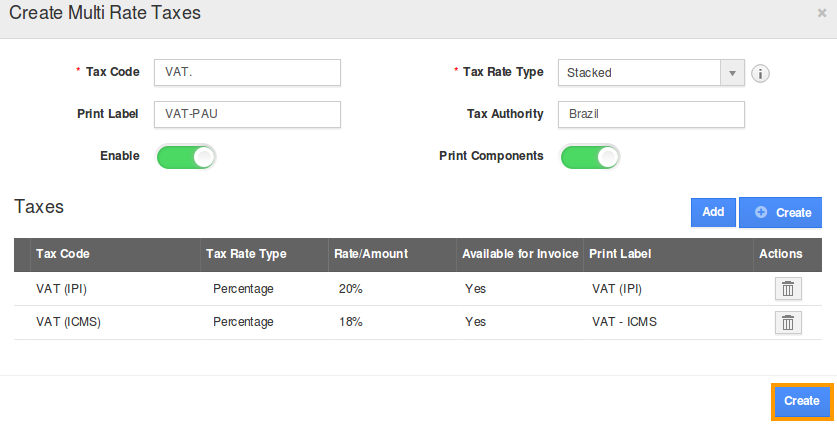Click the VAT (IPI) print label cell

[x=617, y=289]
